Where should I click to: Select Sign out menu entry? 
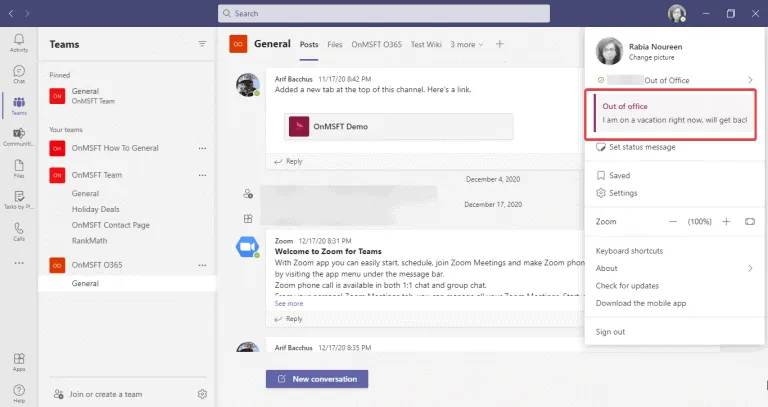(610, 332)
